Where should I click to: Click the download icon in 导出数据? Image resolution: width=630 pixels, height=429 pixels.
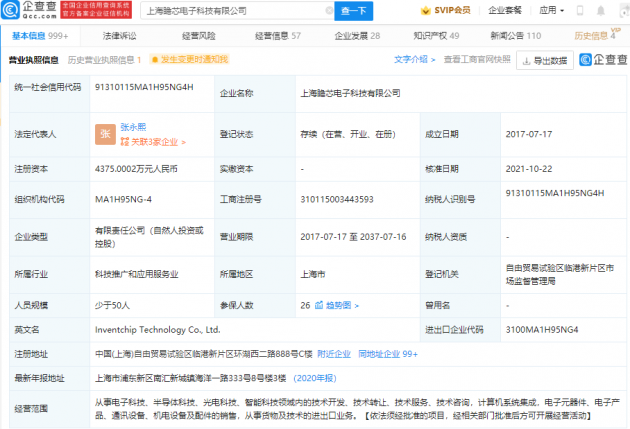pyautogui.click(x=526, y=61)
